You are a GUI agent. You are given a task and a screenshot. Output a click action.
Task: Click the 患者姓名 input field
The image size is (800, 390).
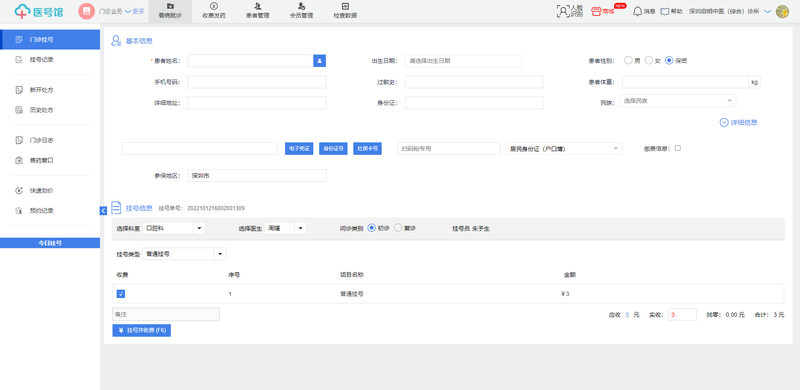(x=250, y=61)
